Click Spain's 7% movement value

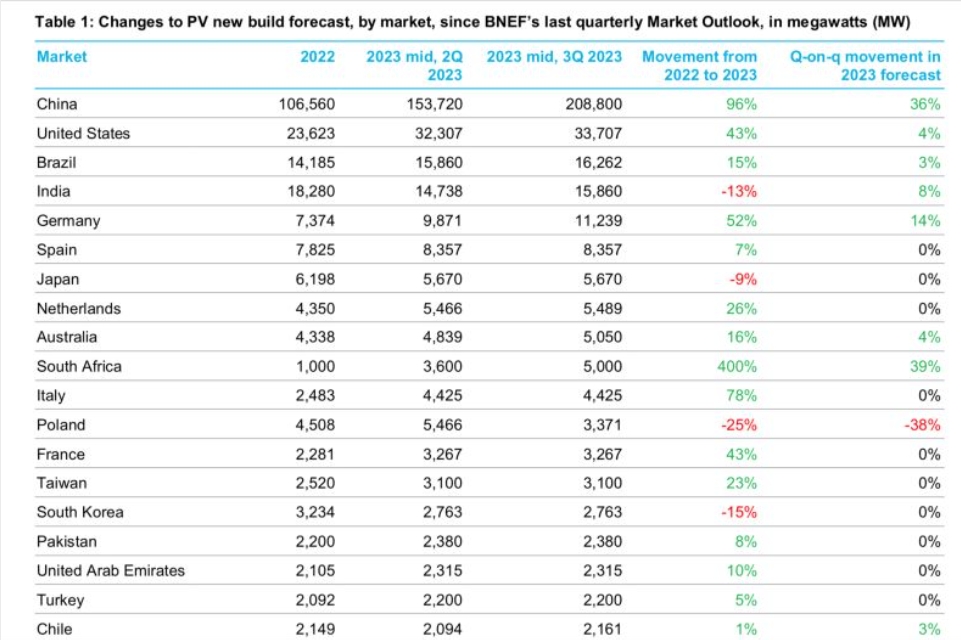pos(746,250)
